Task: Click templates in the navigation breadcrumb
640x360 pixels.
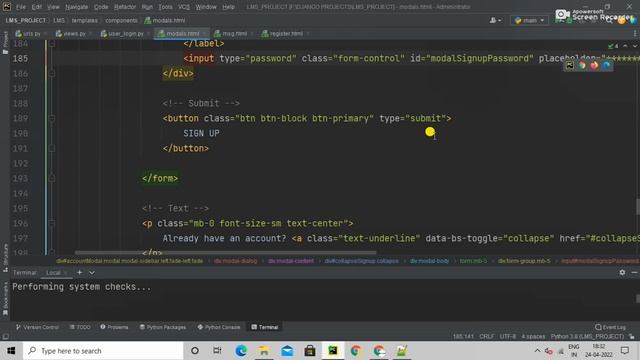Action: [x=84, y=20]
